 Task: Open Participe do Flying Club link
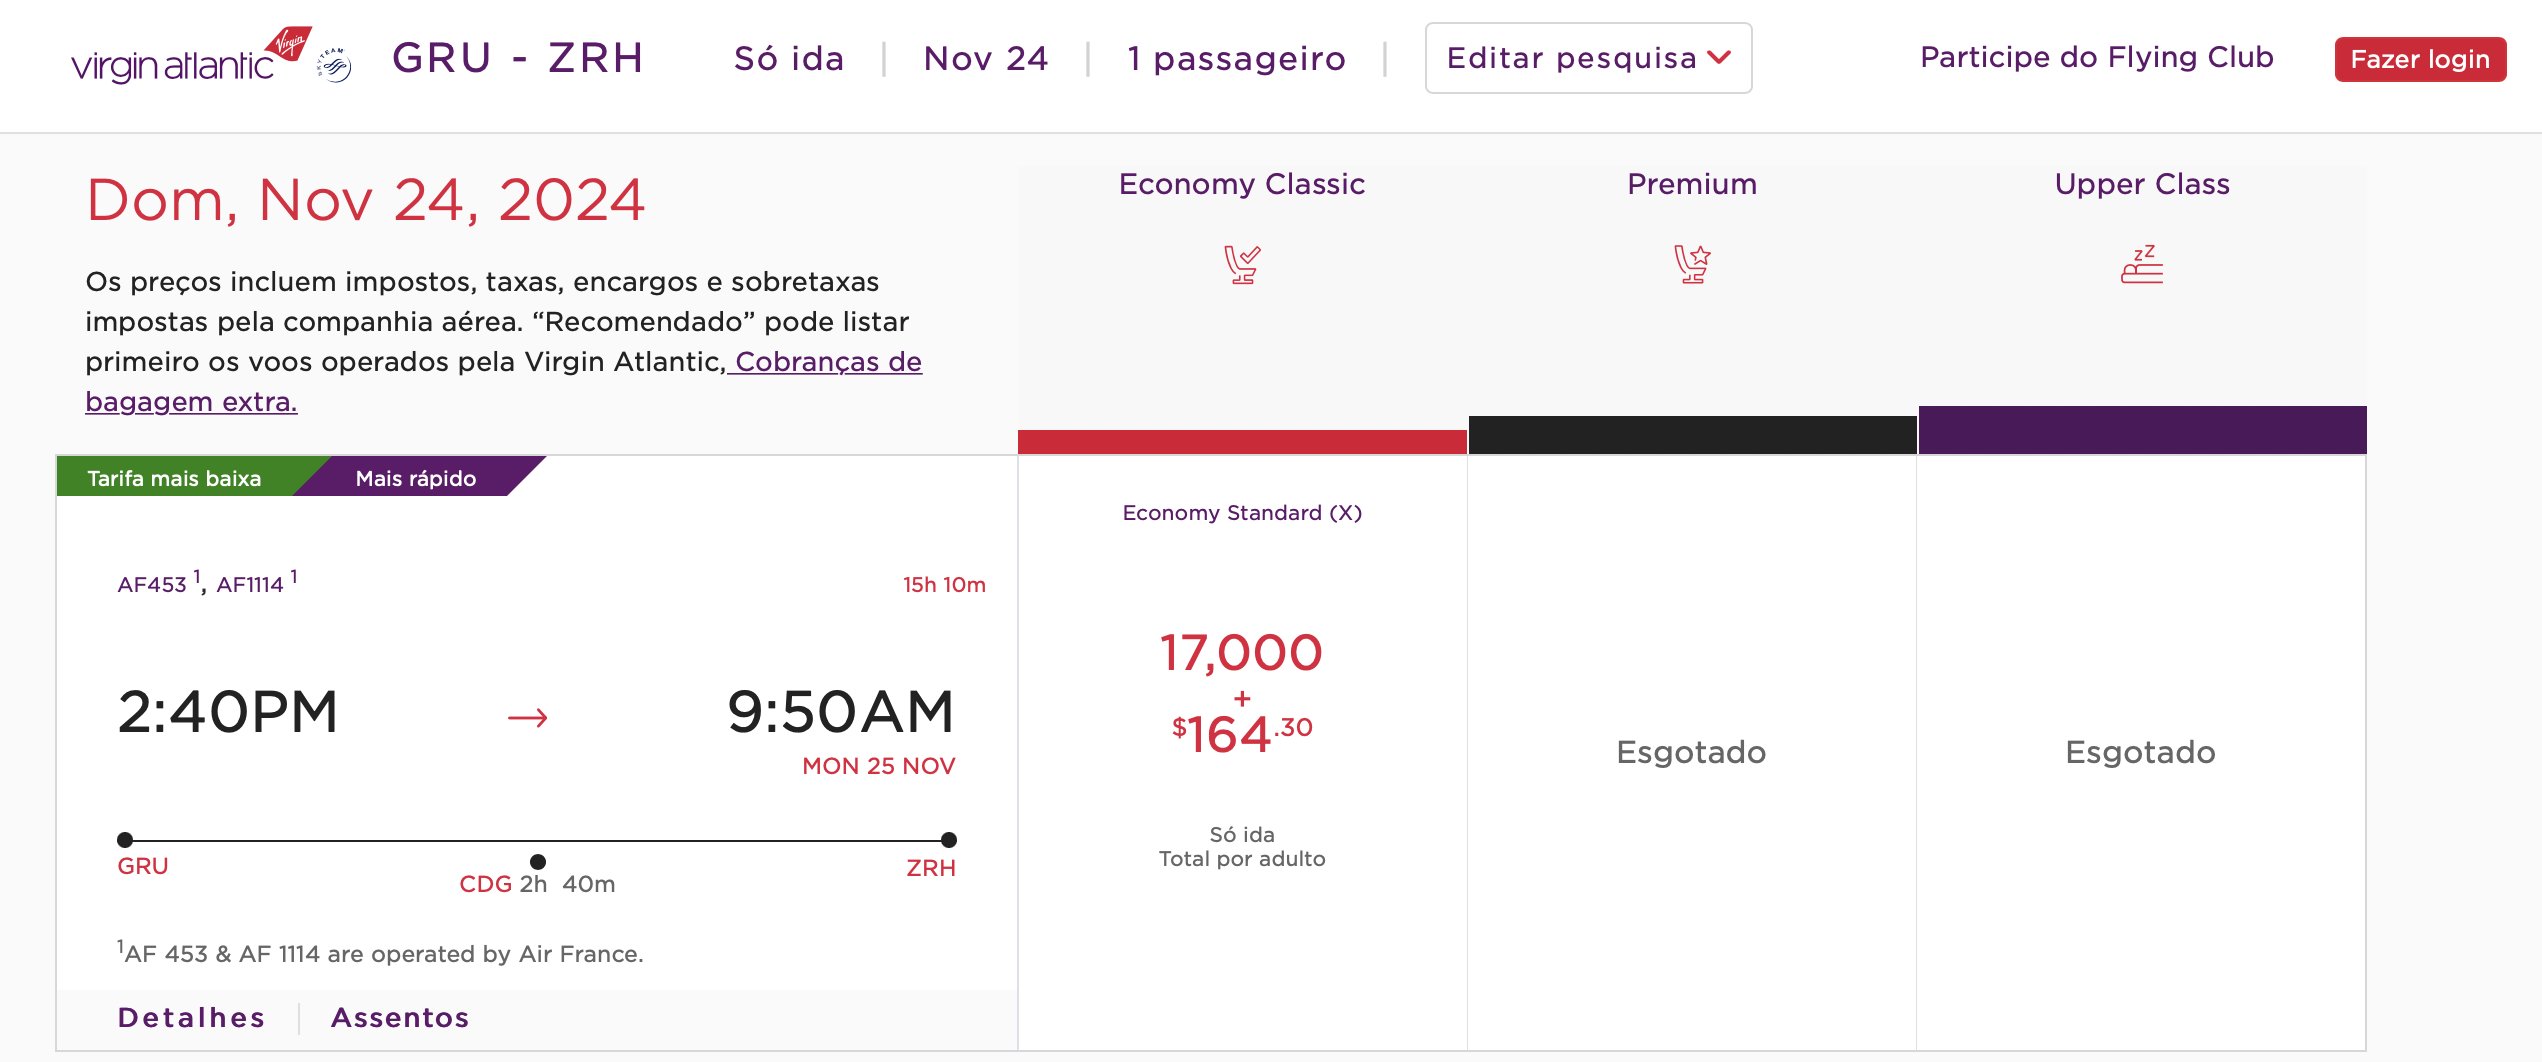(x=2097, y=57)
